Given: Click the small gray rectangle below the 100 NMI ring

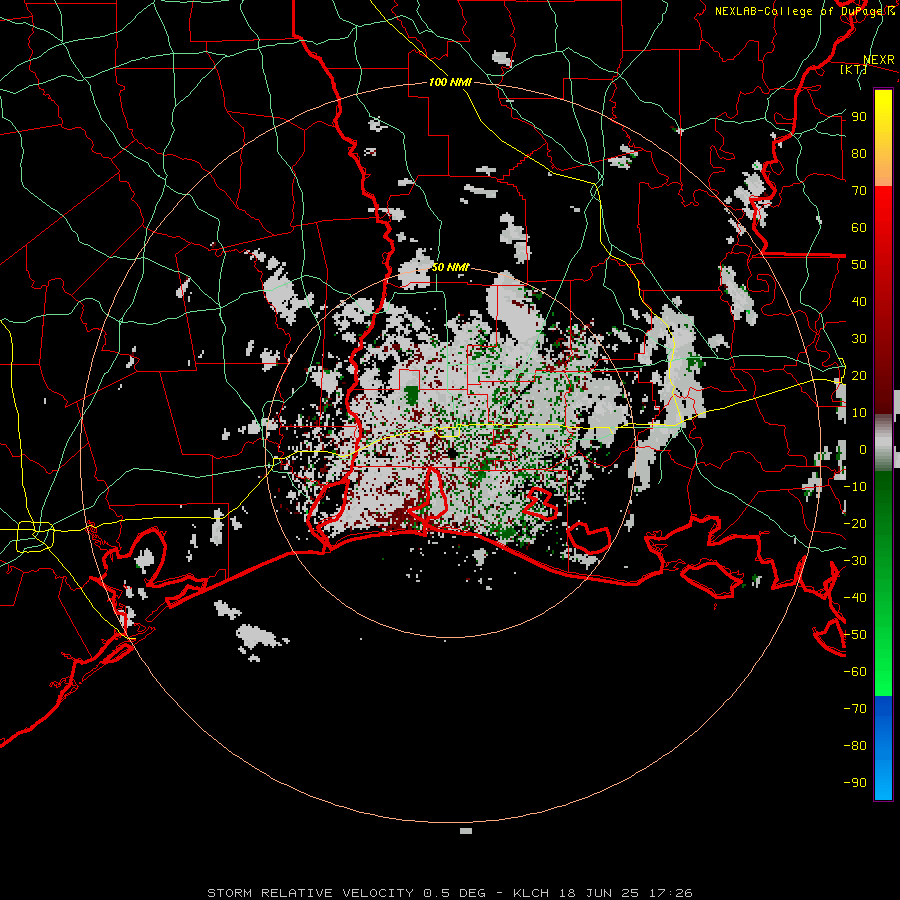Looking at the screenshot, I should pos(466,831).
